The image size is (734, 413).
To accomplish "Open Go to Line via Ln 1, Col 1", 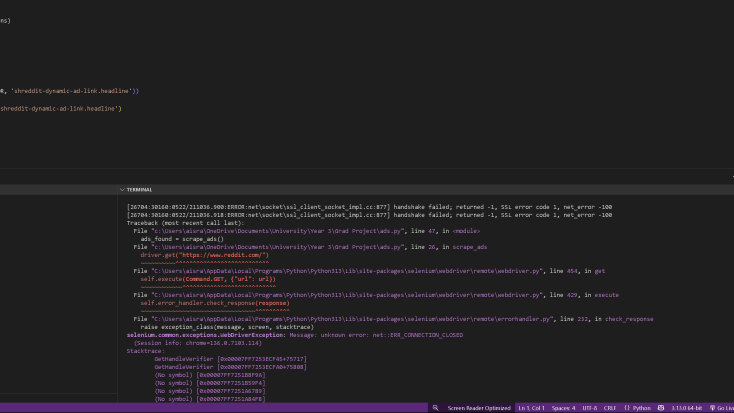I will pos(531,408).
